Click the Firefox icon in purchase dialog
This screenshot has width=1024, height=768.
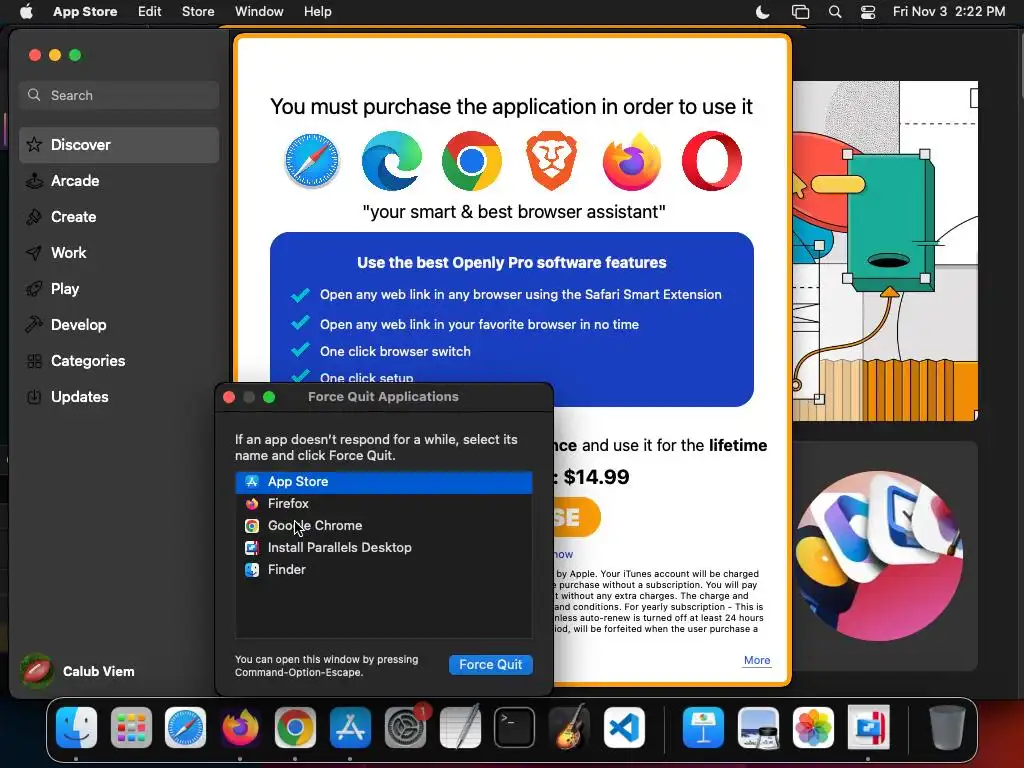click(x=632, y=161)
